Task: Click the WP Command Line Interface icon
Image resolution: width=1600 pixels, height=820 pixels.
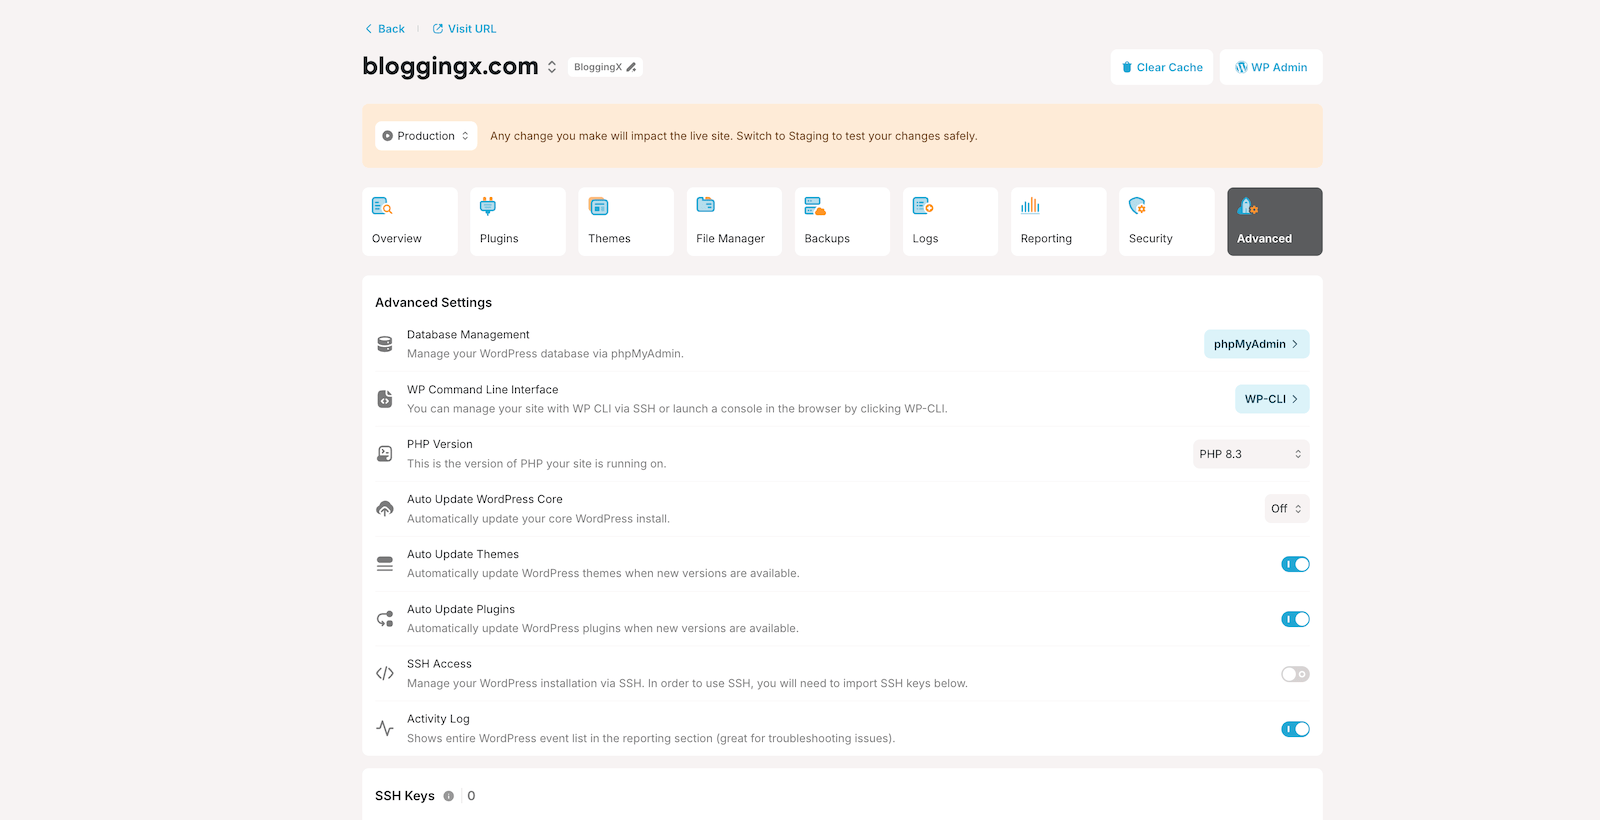Action: pos(385,399)
